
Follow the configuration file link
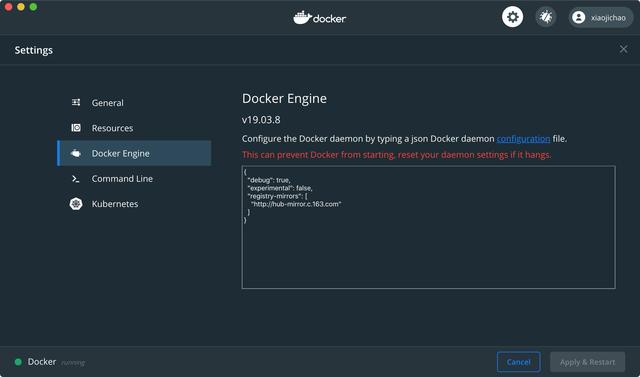coord(523,139)
